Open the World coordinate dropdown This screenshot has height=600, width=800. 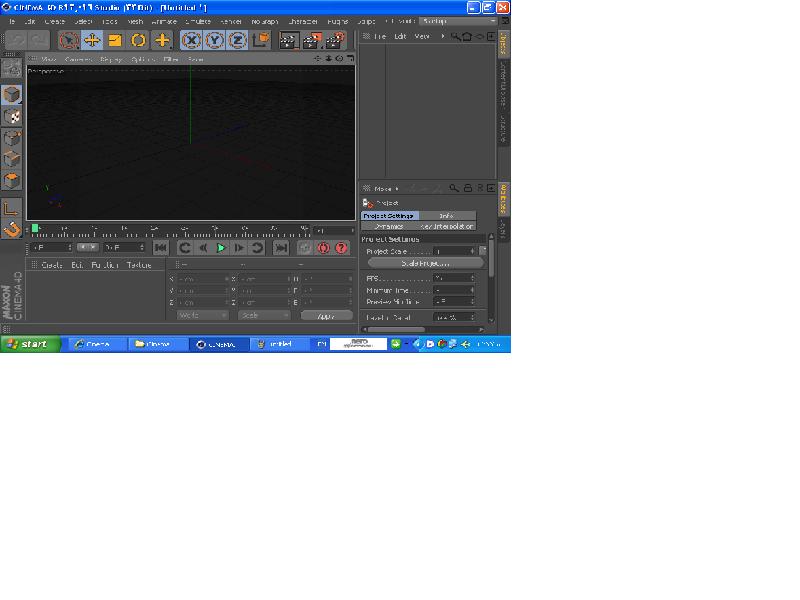(x=203, y=315)
